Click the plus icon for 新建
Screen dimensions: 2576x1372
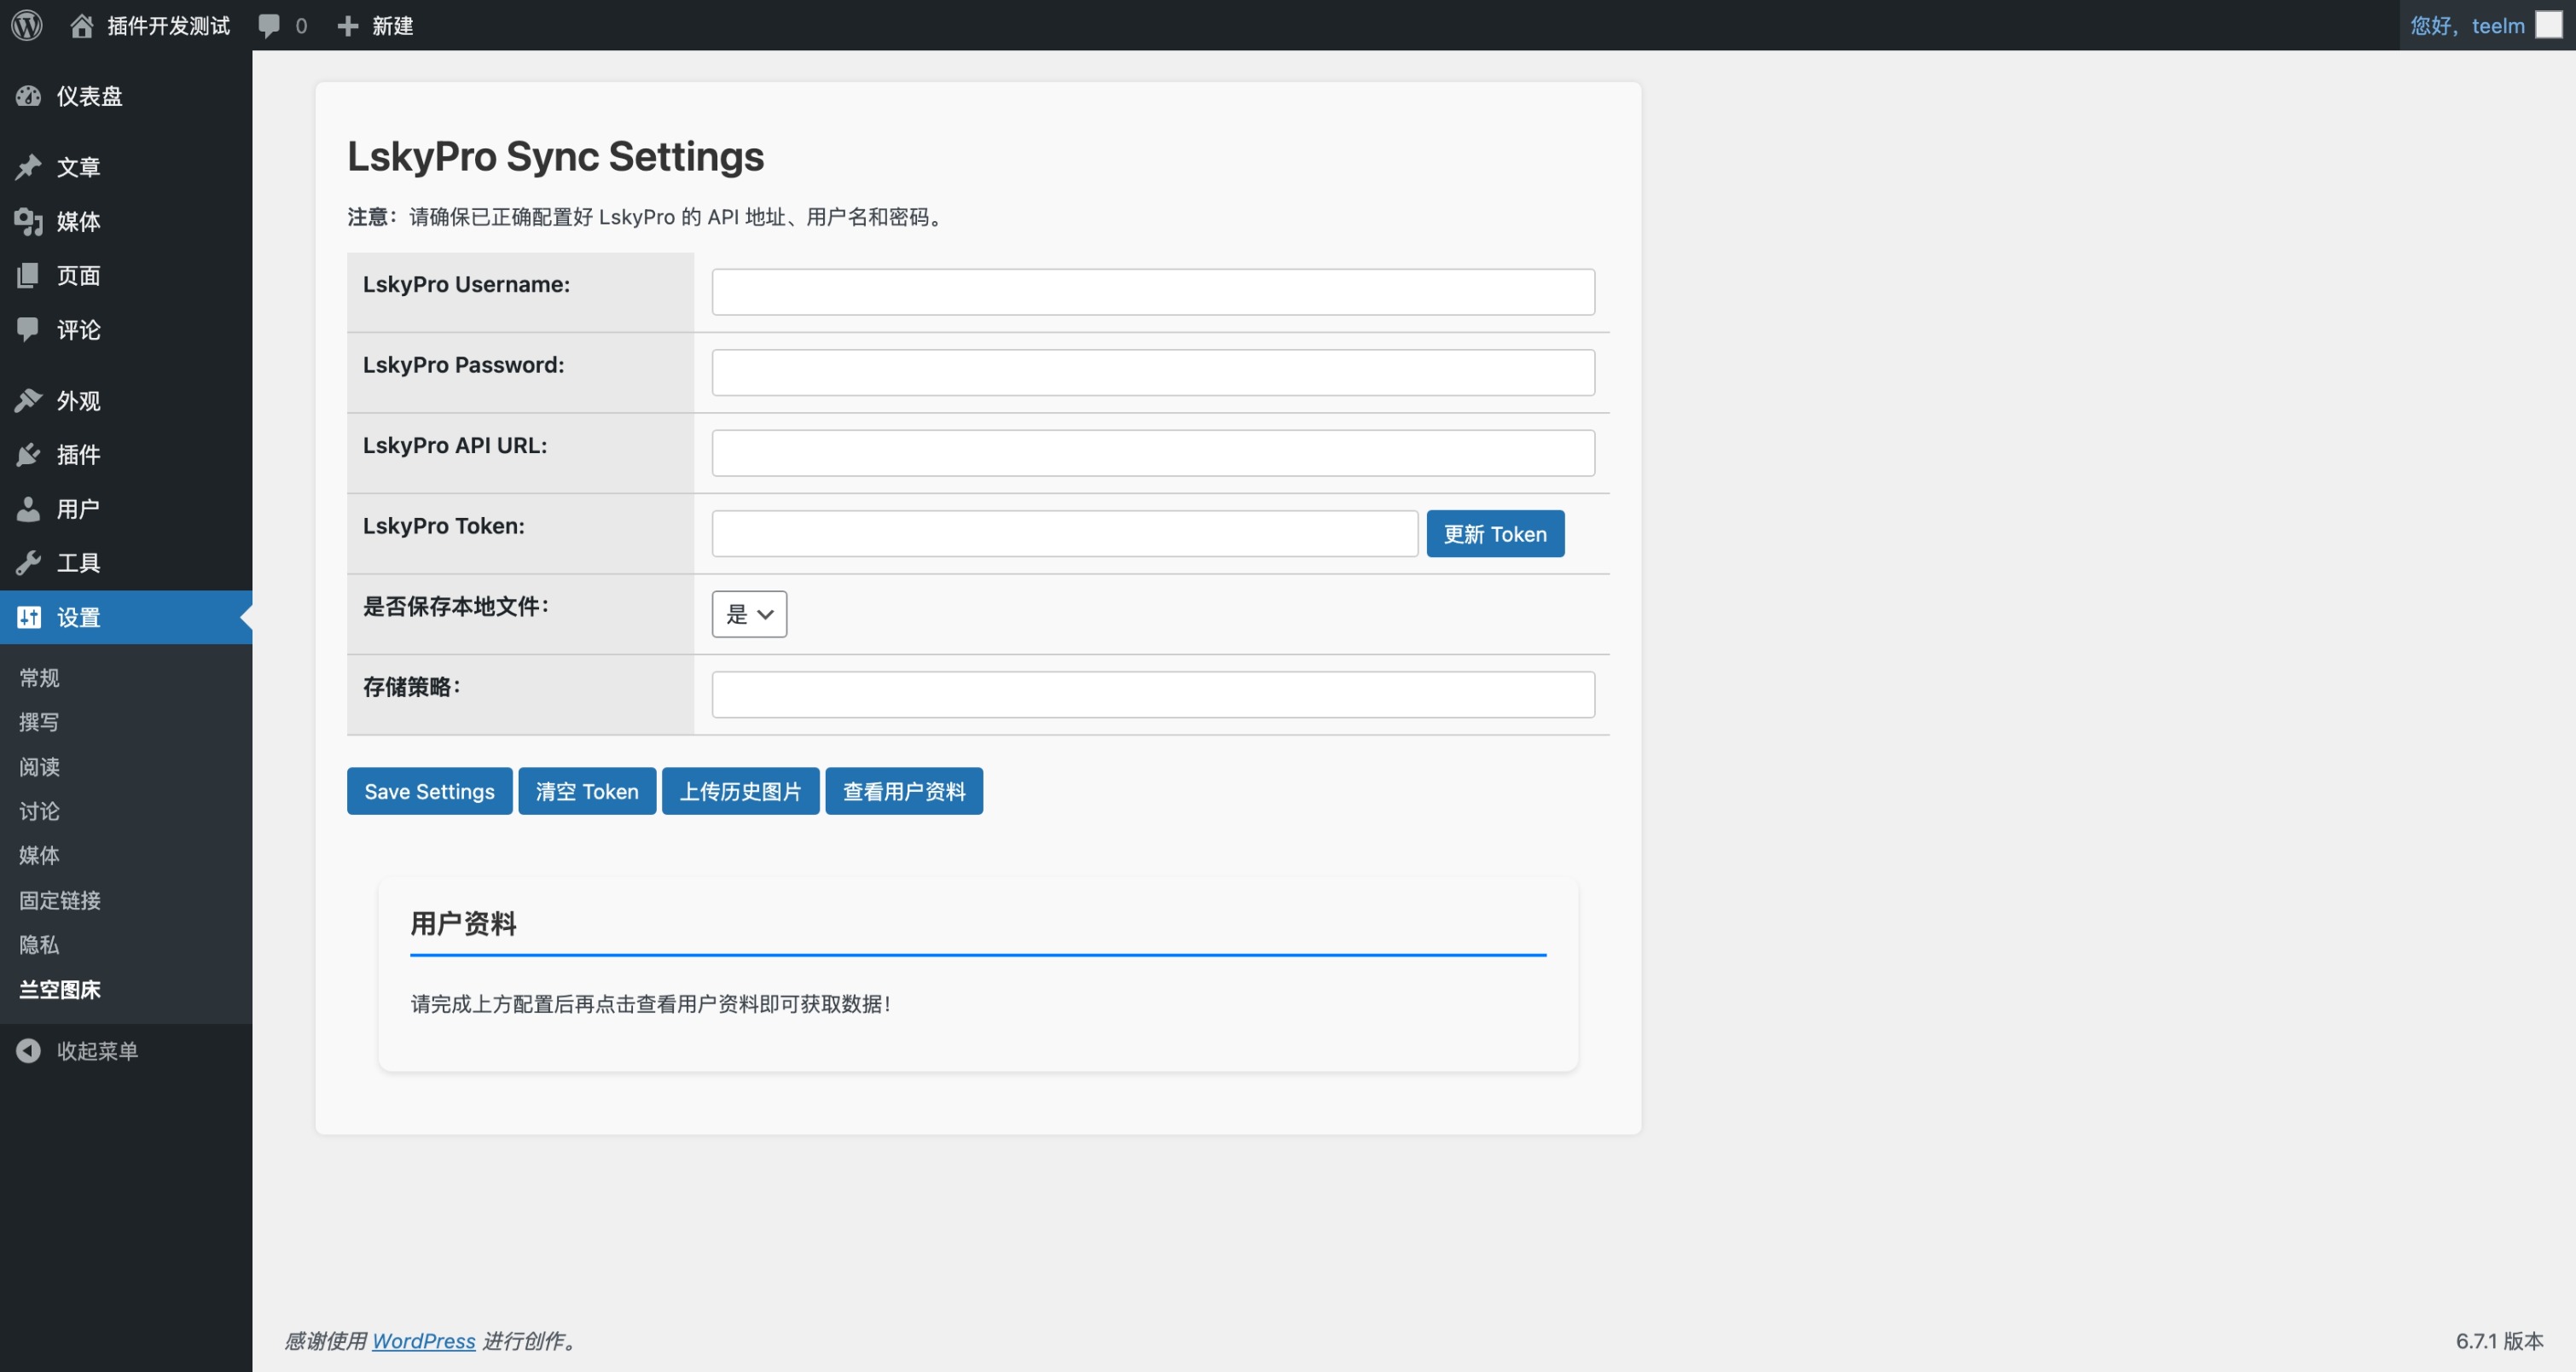(347, 25)
